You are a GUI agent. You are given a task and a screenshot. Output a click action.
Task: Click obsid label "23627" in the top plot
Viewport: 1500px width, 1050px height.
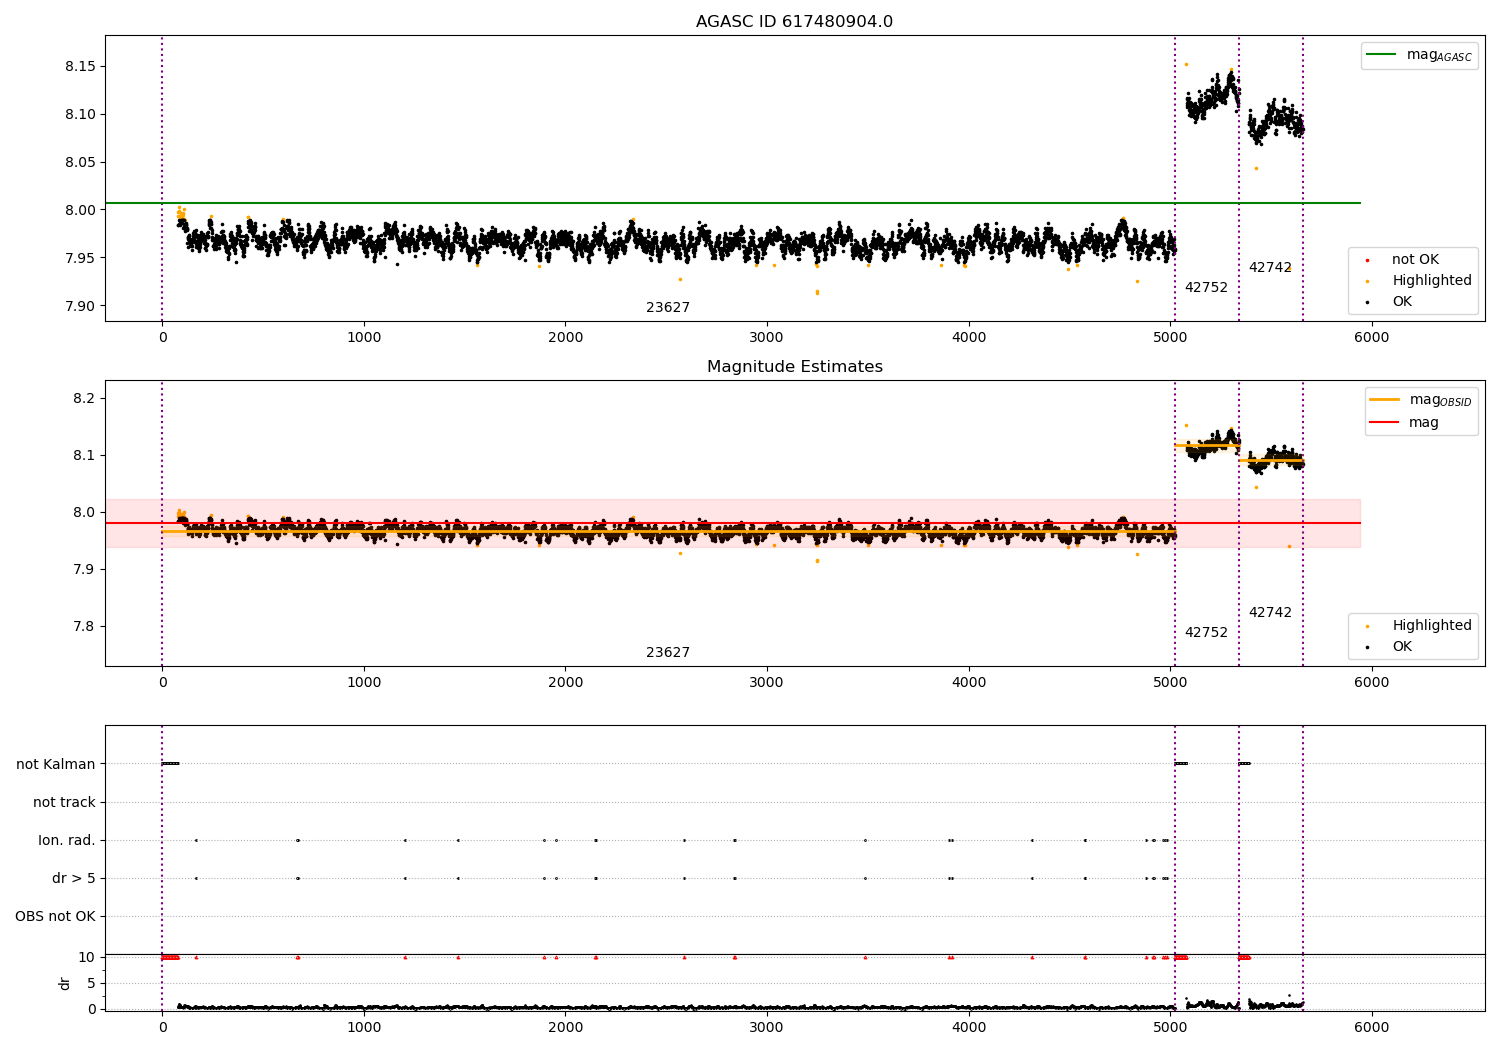click(x=668, y=308)
